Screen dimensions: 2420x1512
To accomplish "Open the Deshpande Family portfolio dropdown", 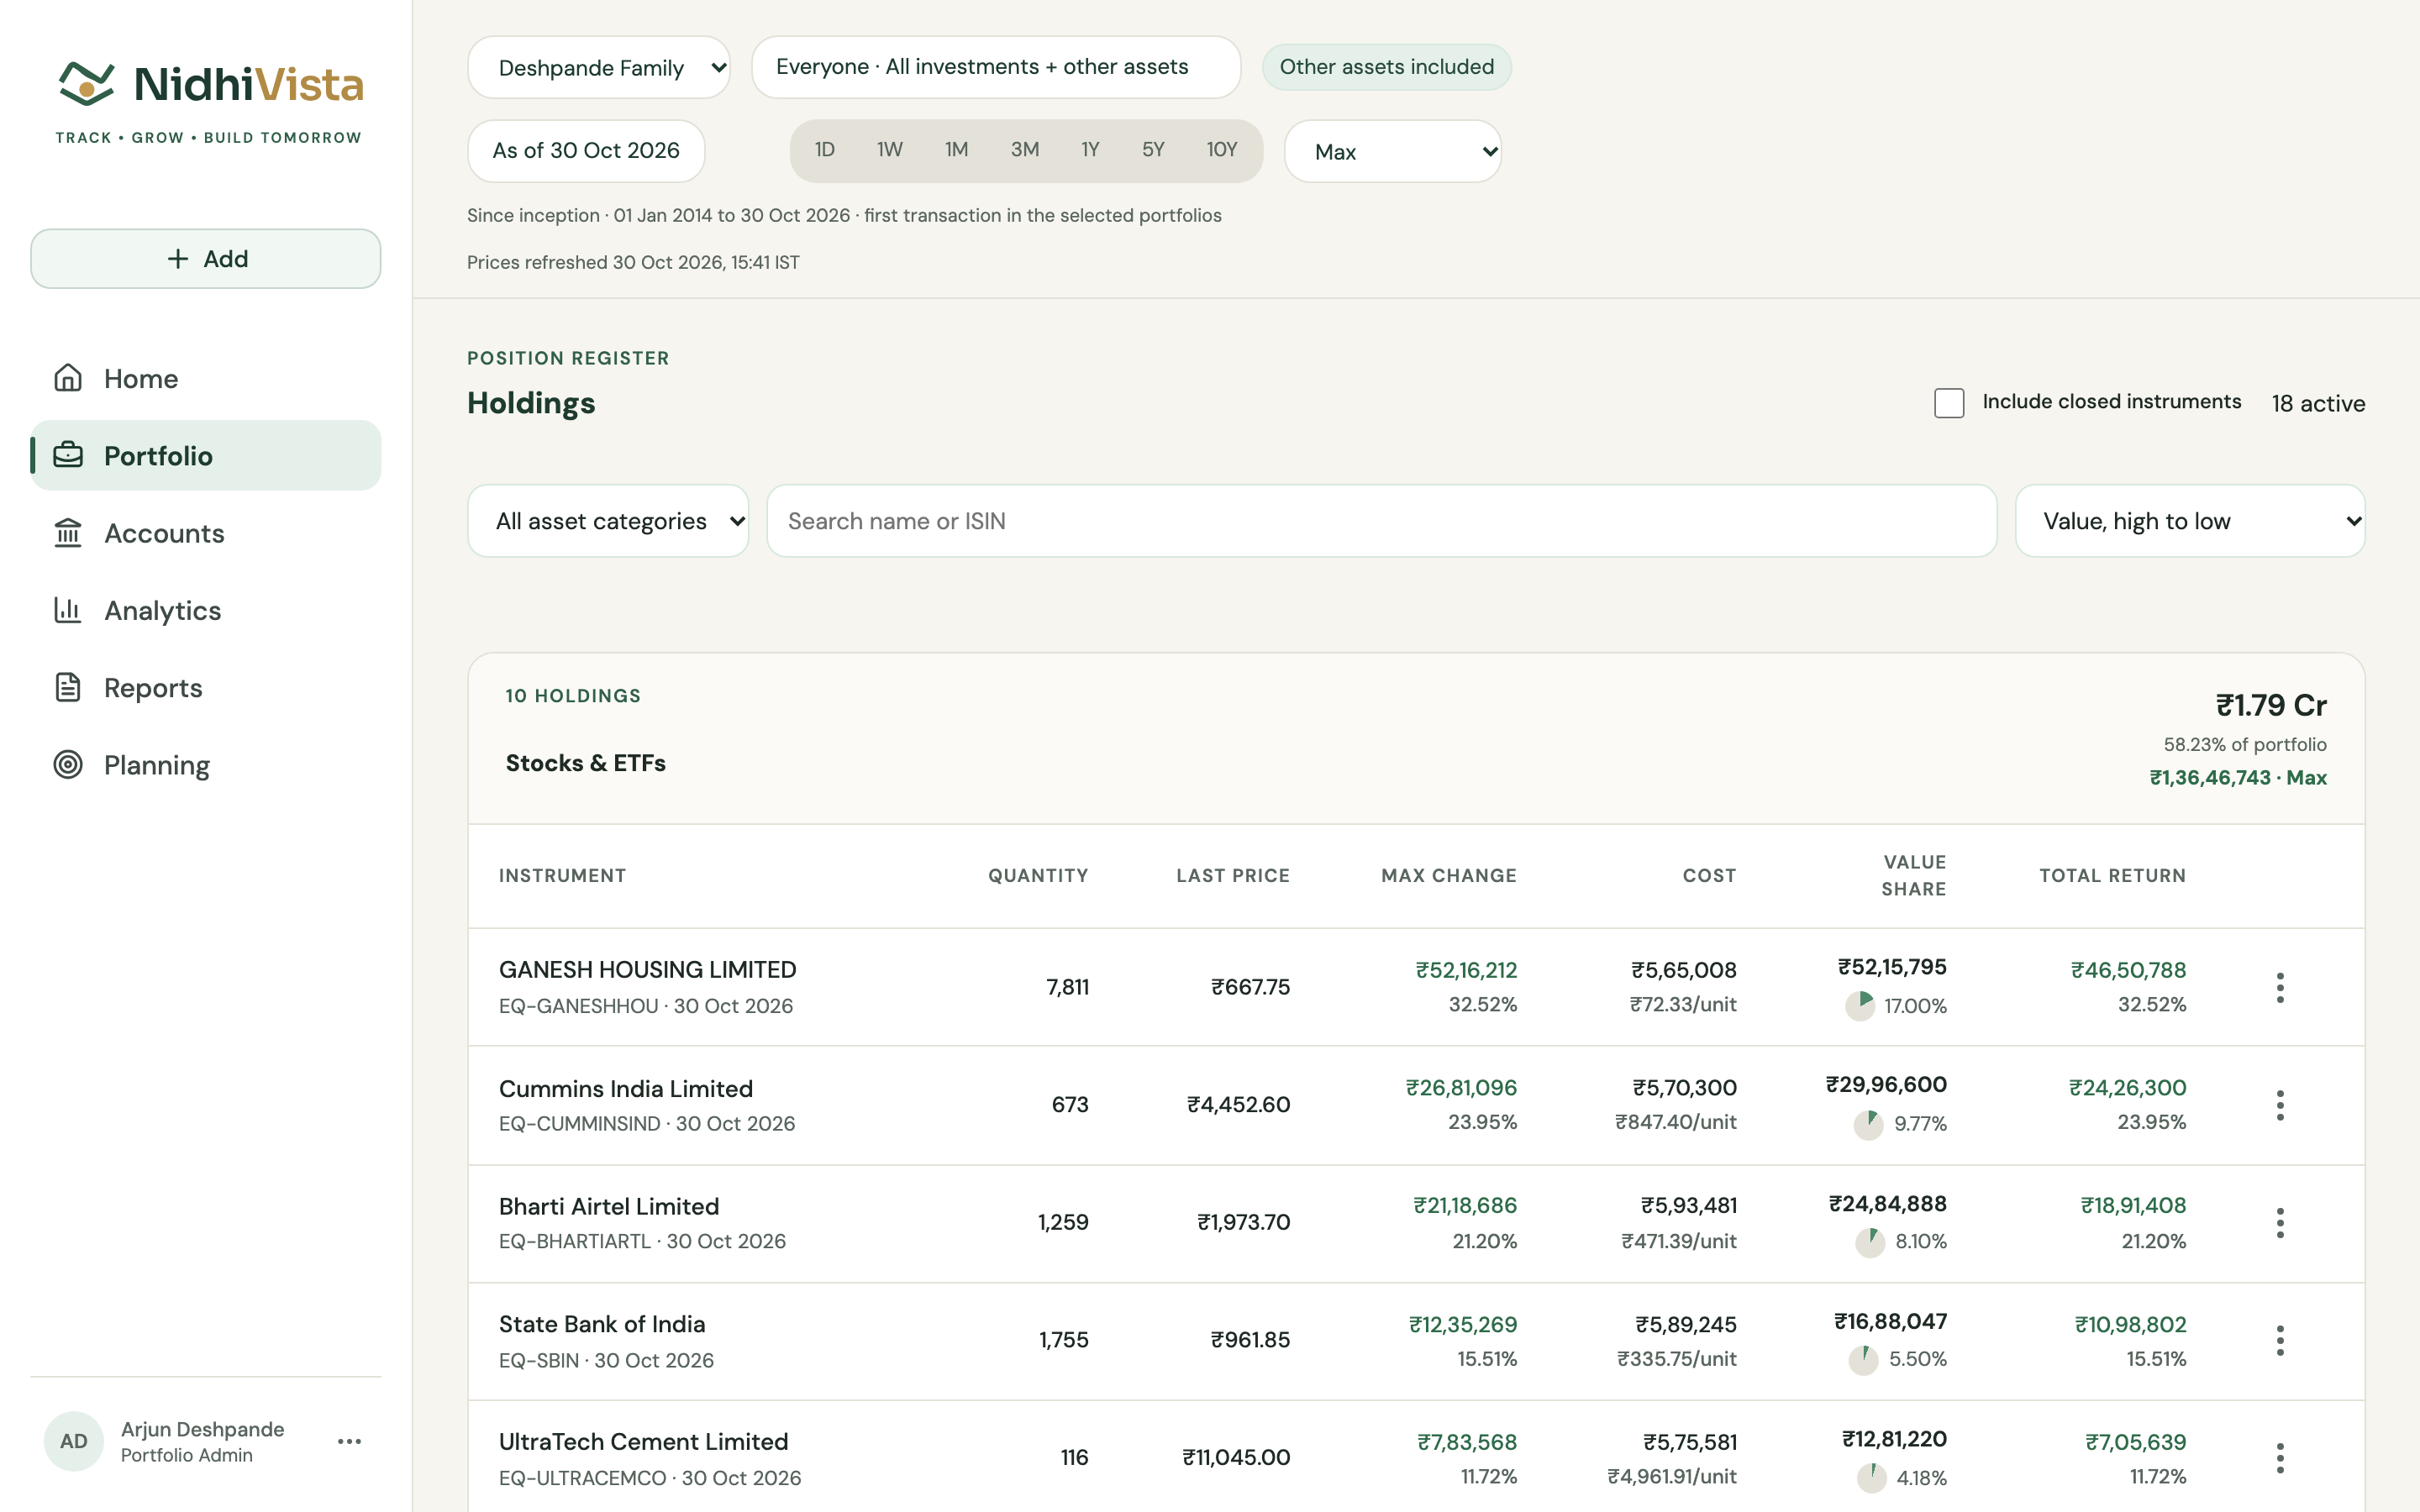I will 599,67.
